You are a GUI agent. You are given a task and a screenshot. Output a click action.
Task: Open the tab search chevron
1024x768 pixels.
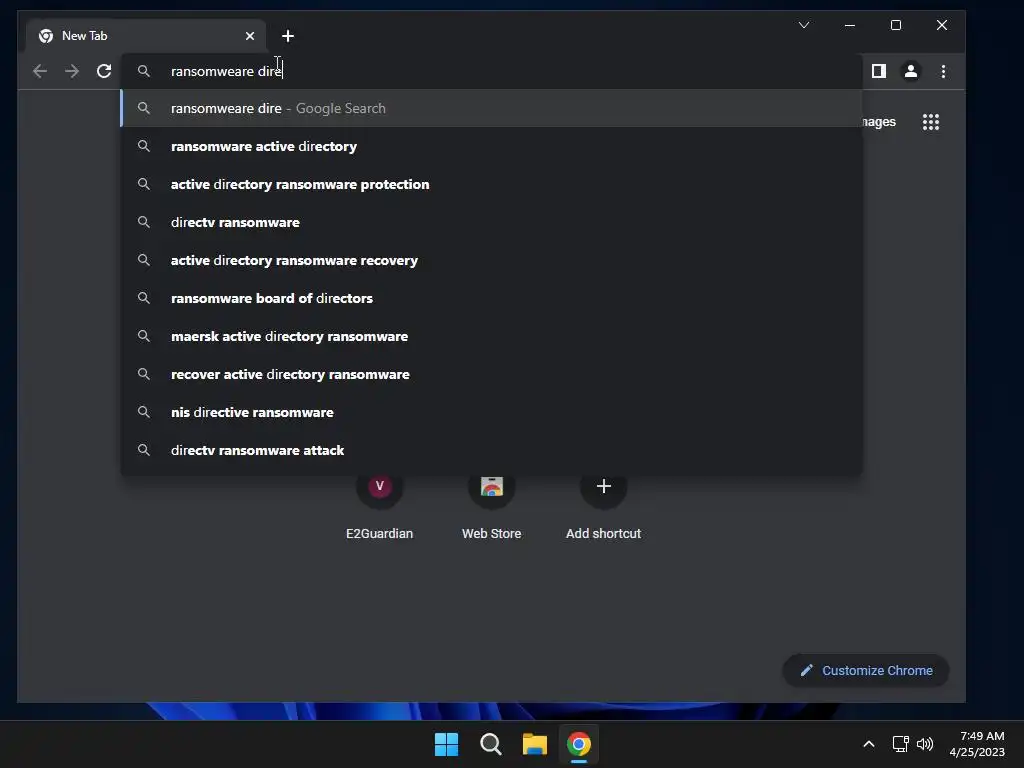(804, 25)
